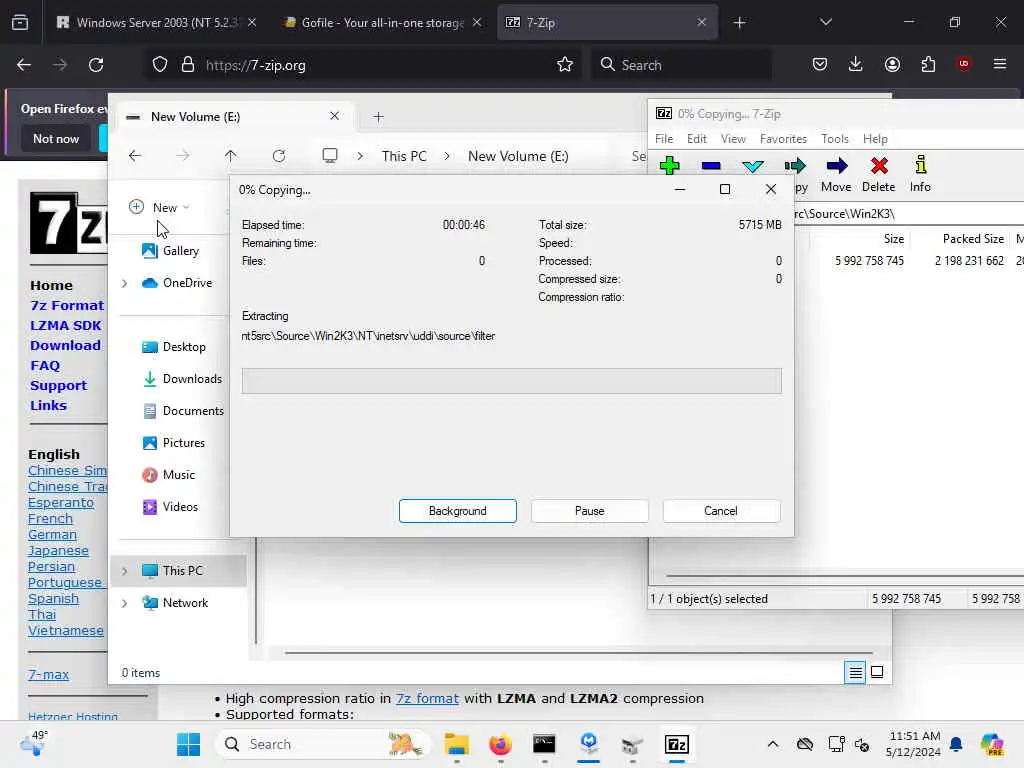
Task: Click horizontal scrollbar in 7-Zip window
Action: pos(845,576)
